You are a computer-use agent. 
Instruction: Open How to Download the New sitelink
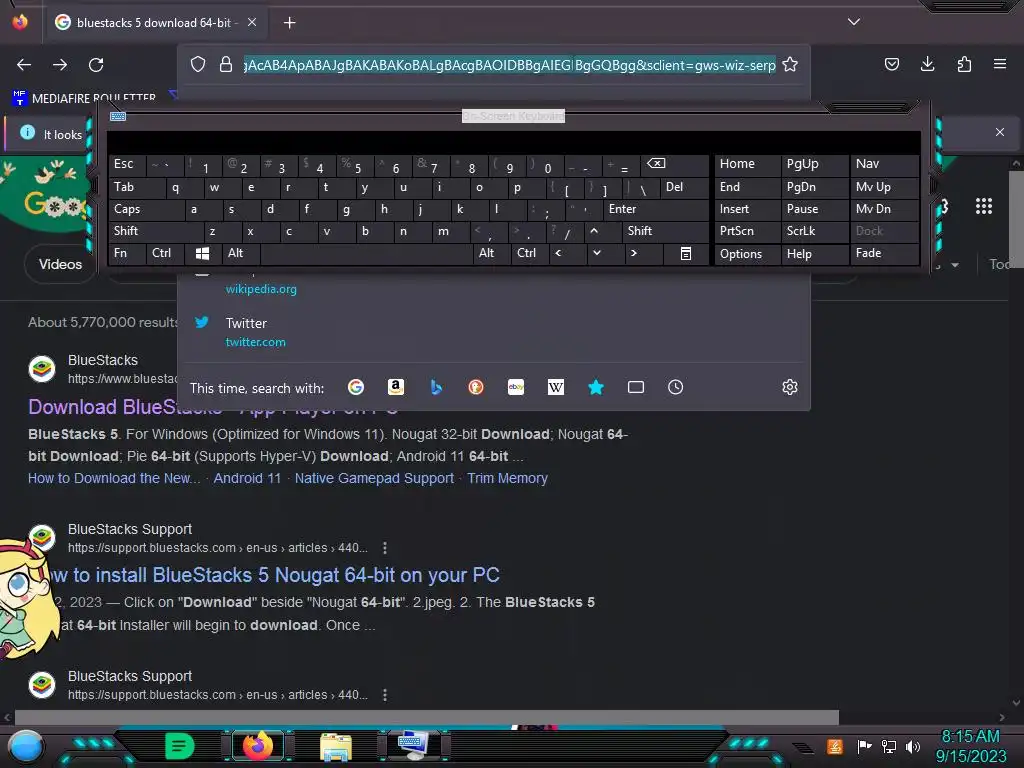[x=114, y=478]
